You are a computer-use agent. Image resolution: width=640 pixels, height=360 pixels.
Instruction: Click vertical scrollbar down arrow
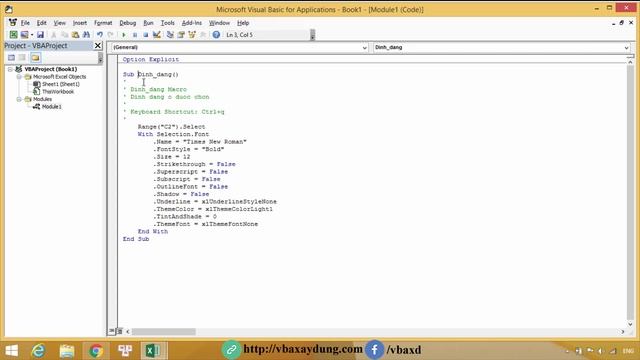[630, 324]
